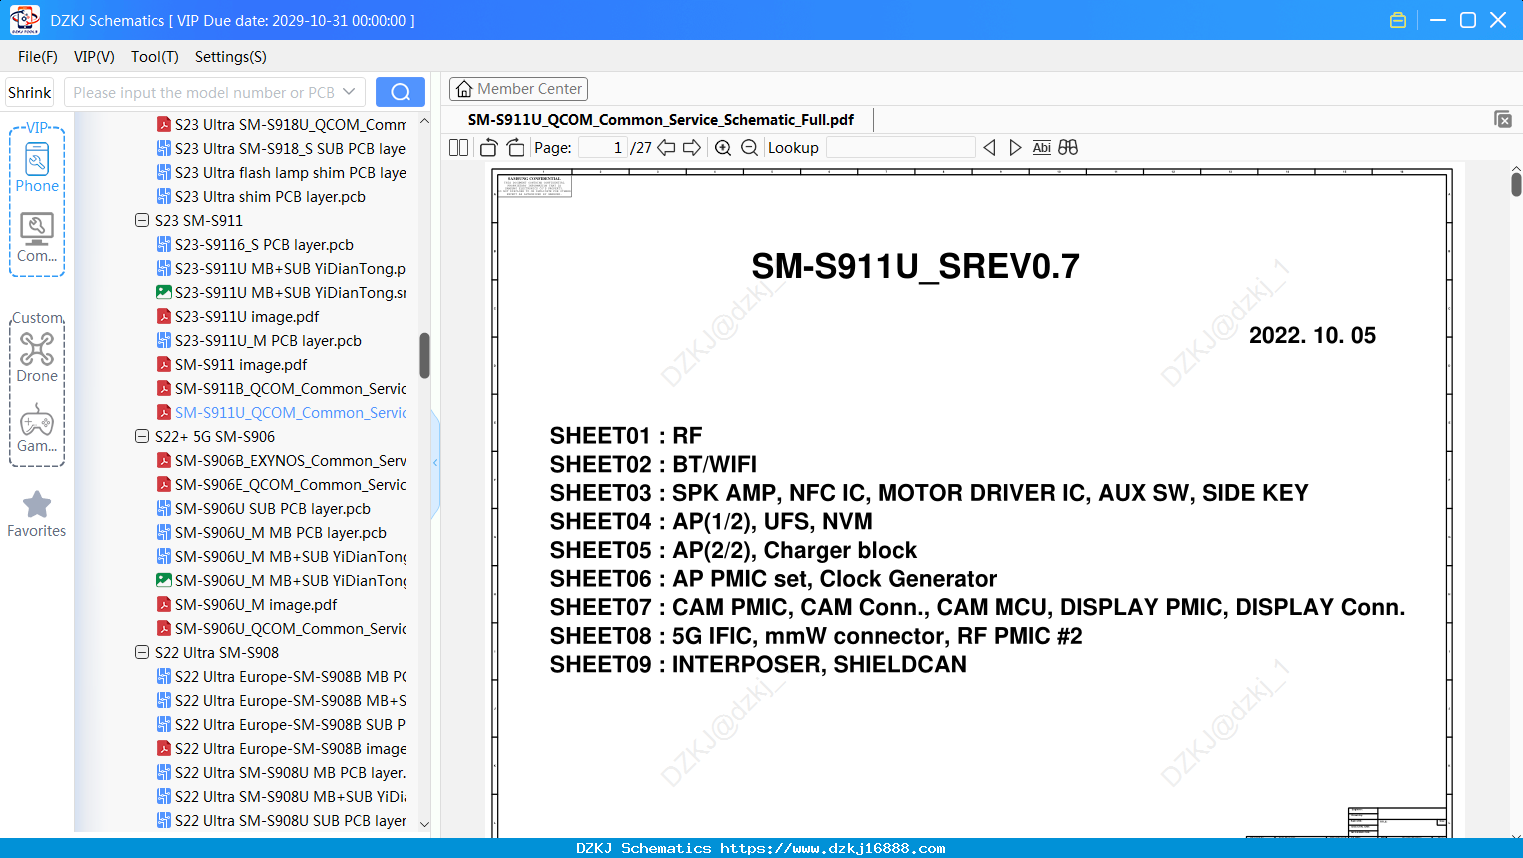The height and width of the screenshot is (858, 1523).
Task: Open the VIP(V) menu
Action: coord(94,57)
